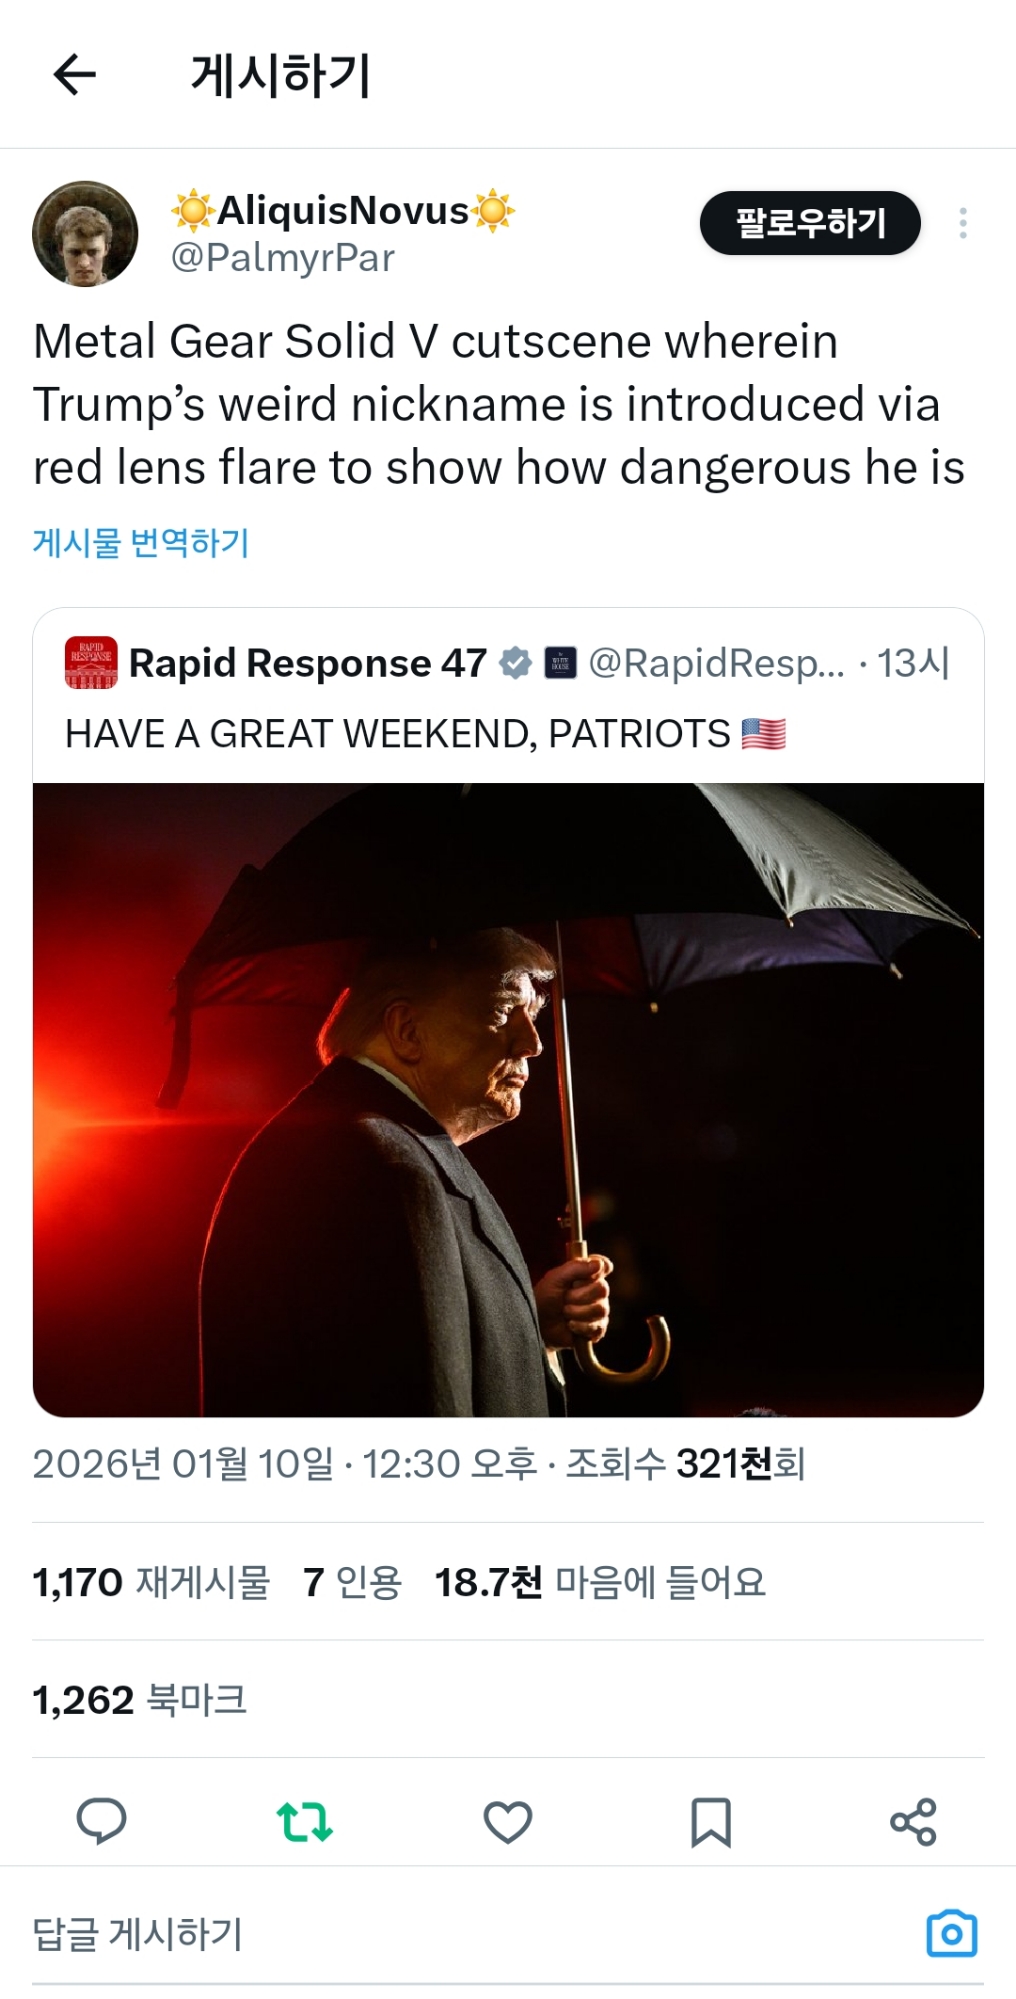
Task: Tap the verified badge on Rapid Response 47
Action: click(x=515, y=662)
